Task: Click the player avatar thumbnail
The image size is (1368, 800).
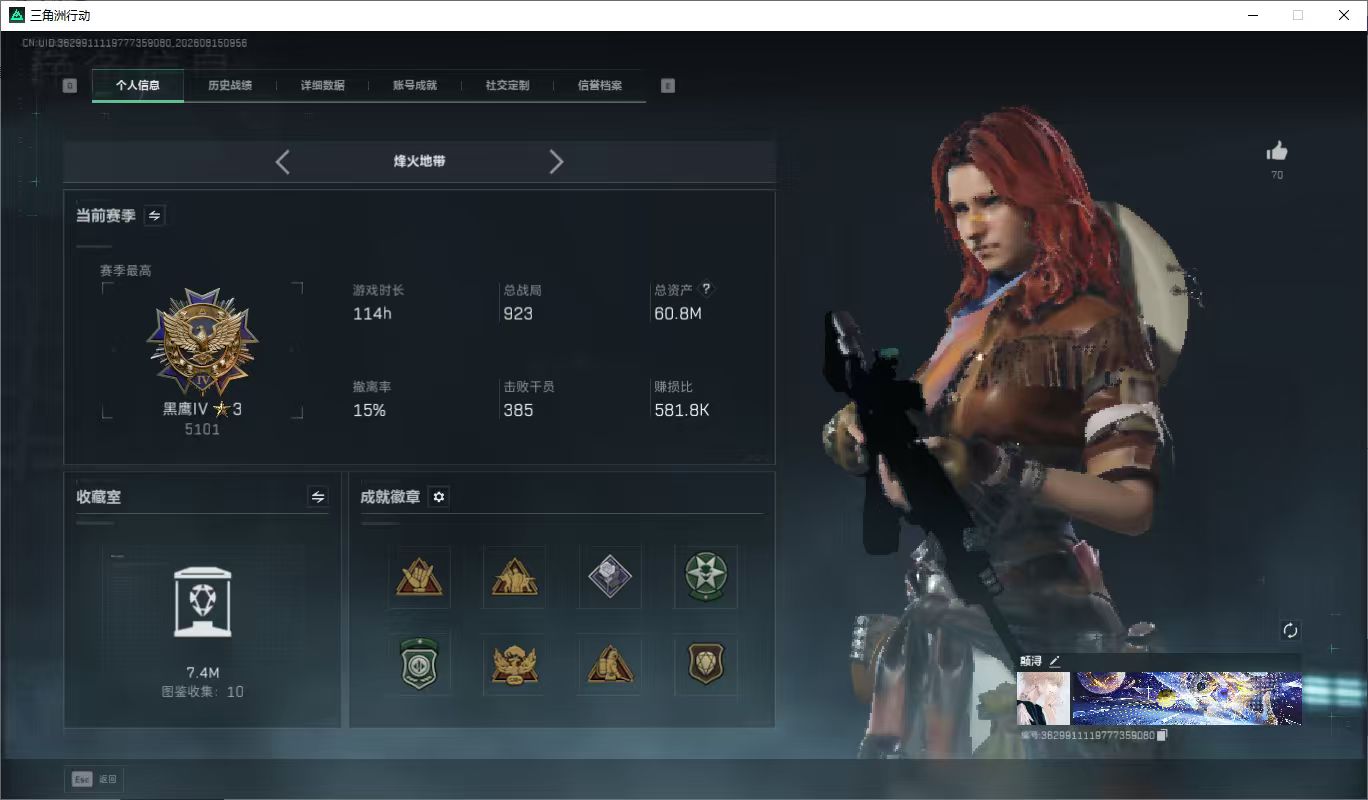Action: click(x=1043, y=698)
